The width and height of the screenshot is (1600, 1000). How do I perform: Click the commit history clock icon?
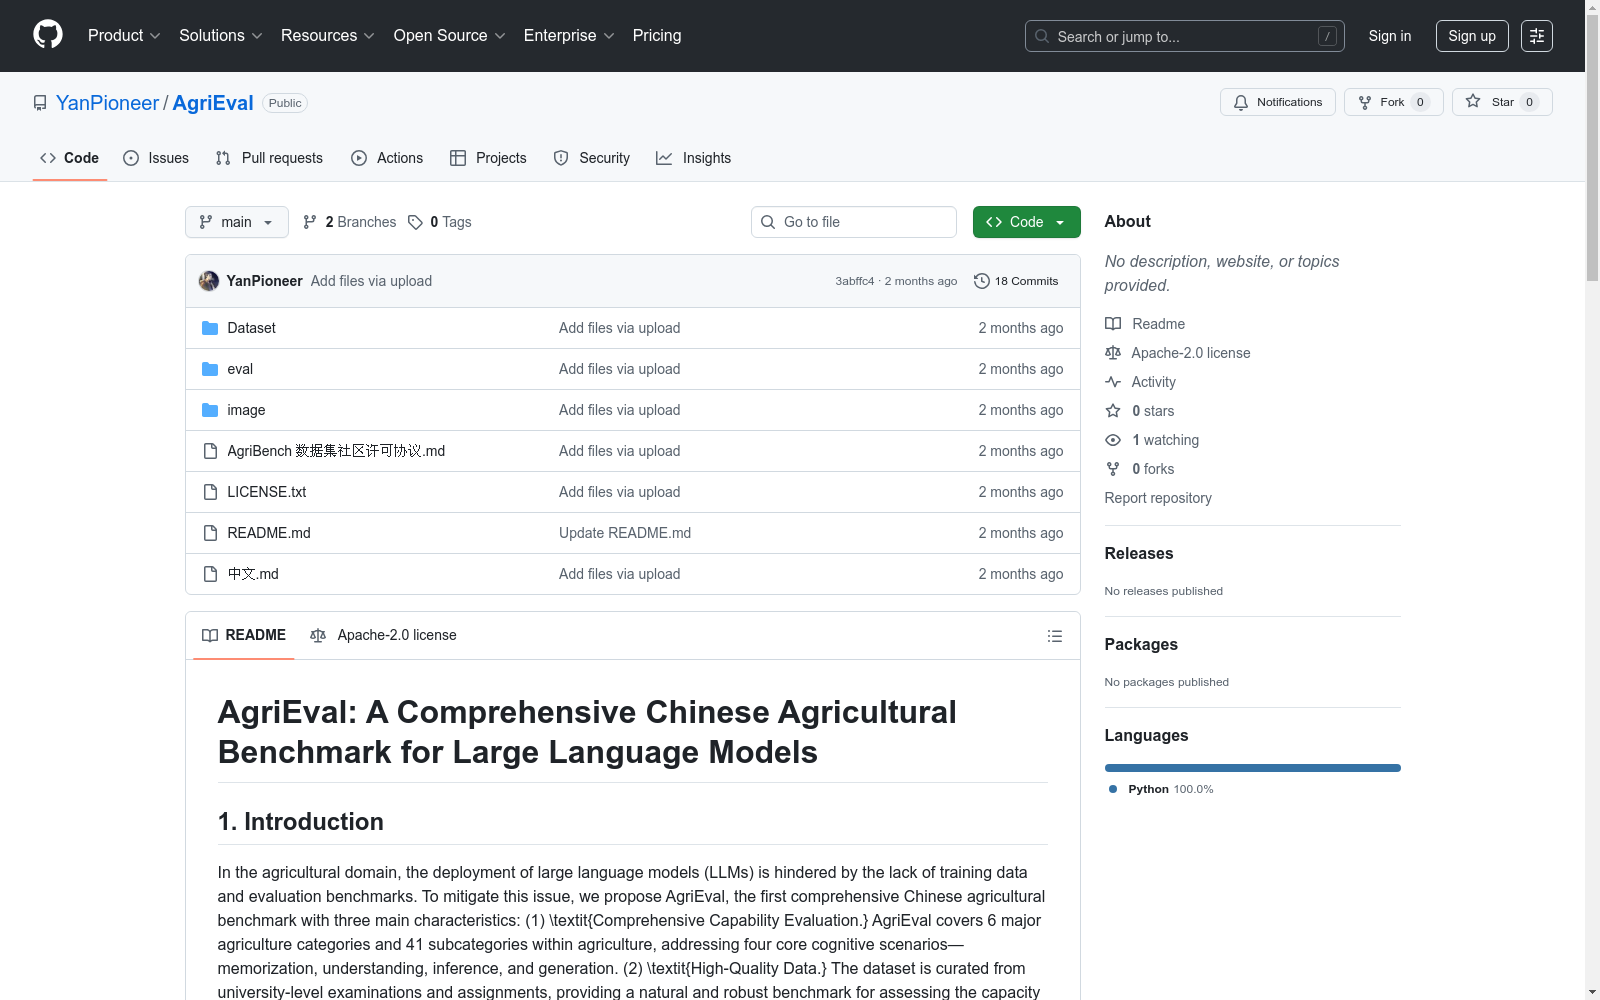coord(982,281)
